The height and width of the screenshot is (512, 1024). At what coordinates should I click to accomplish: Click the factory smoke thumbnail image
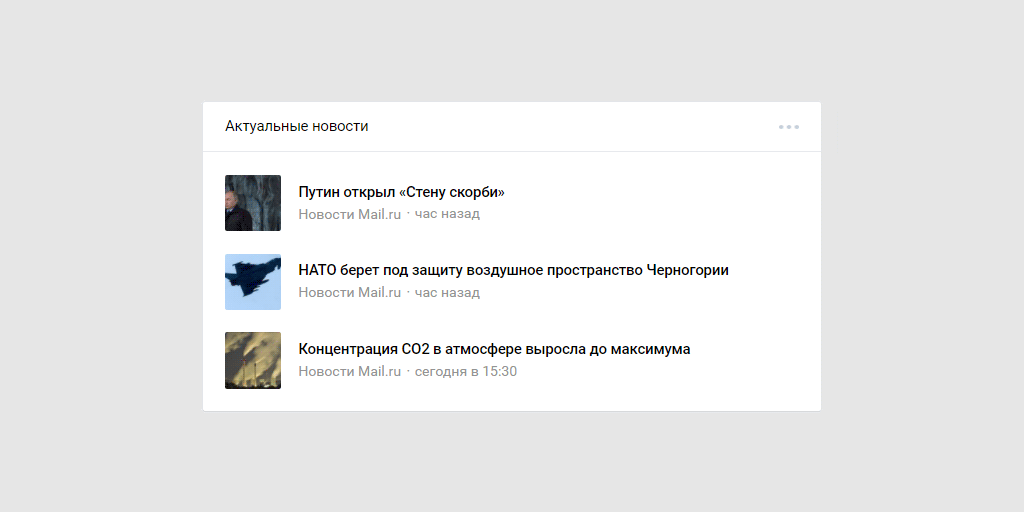pyautogui.click(x=253, y=360)
